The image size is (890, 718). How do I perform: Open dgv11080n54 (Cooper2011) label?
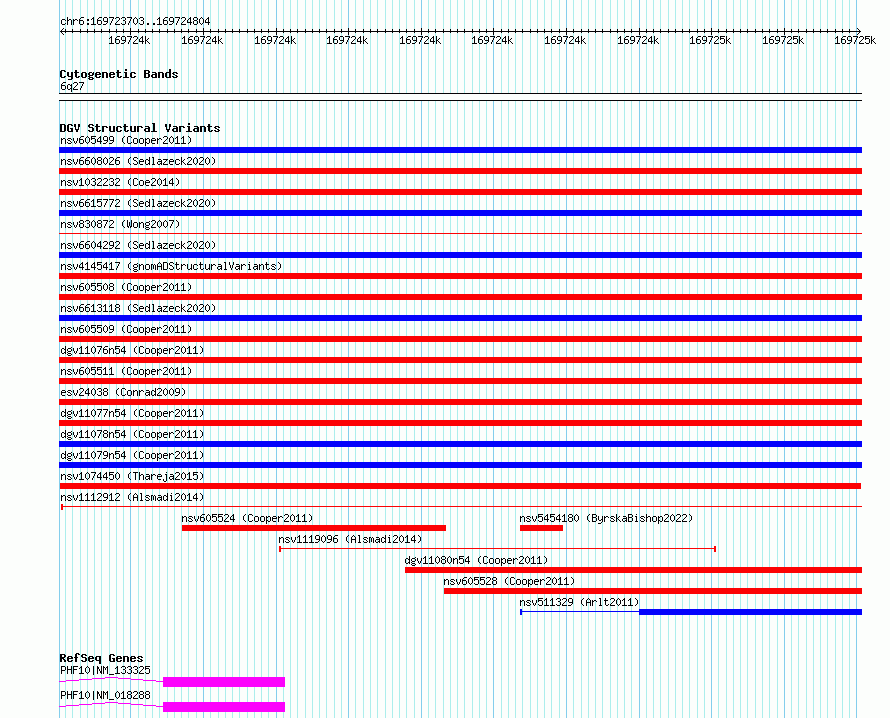476,560
